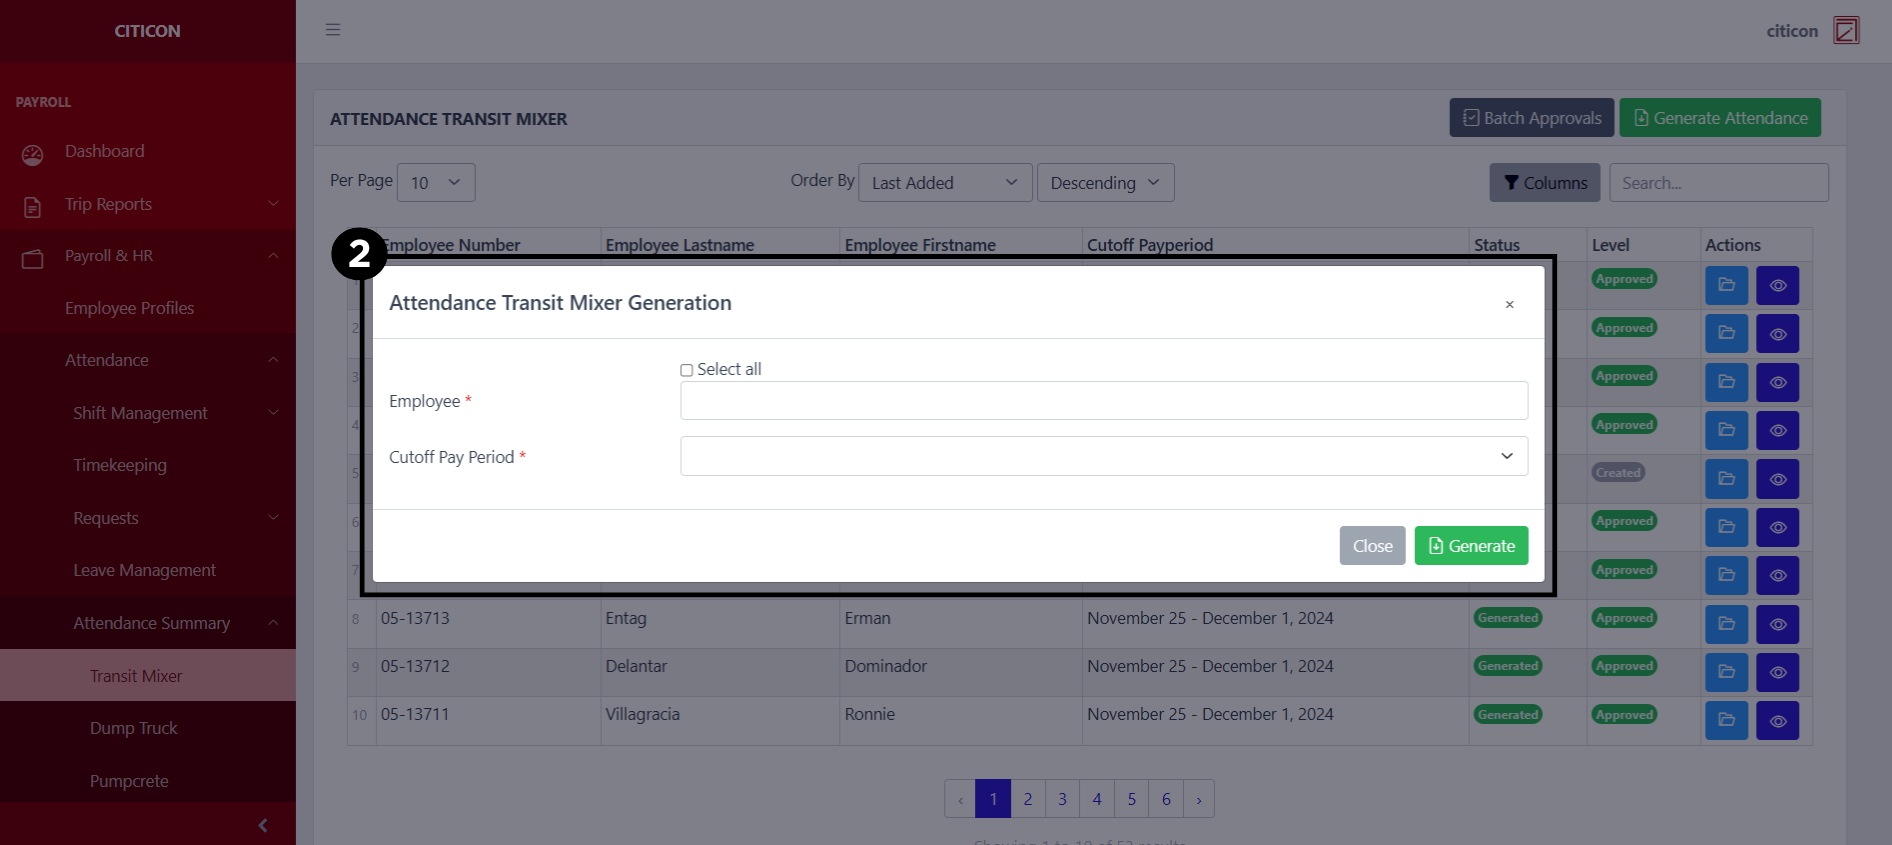Select Dump Truck in sidebar
This screenshot has height=845, width=1892.
133,728
